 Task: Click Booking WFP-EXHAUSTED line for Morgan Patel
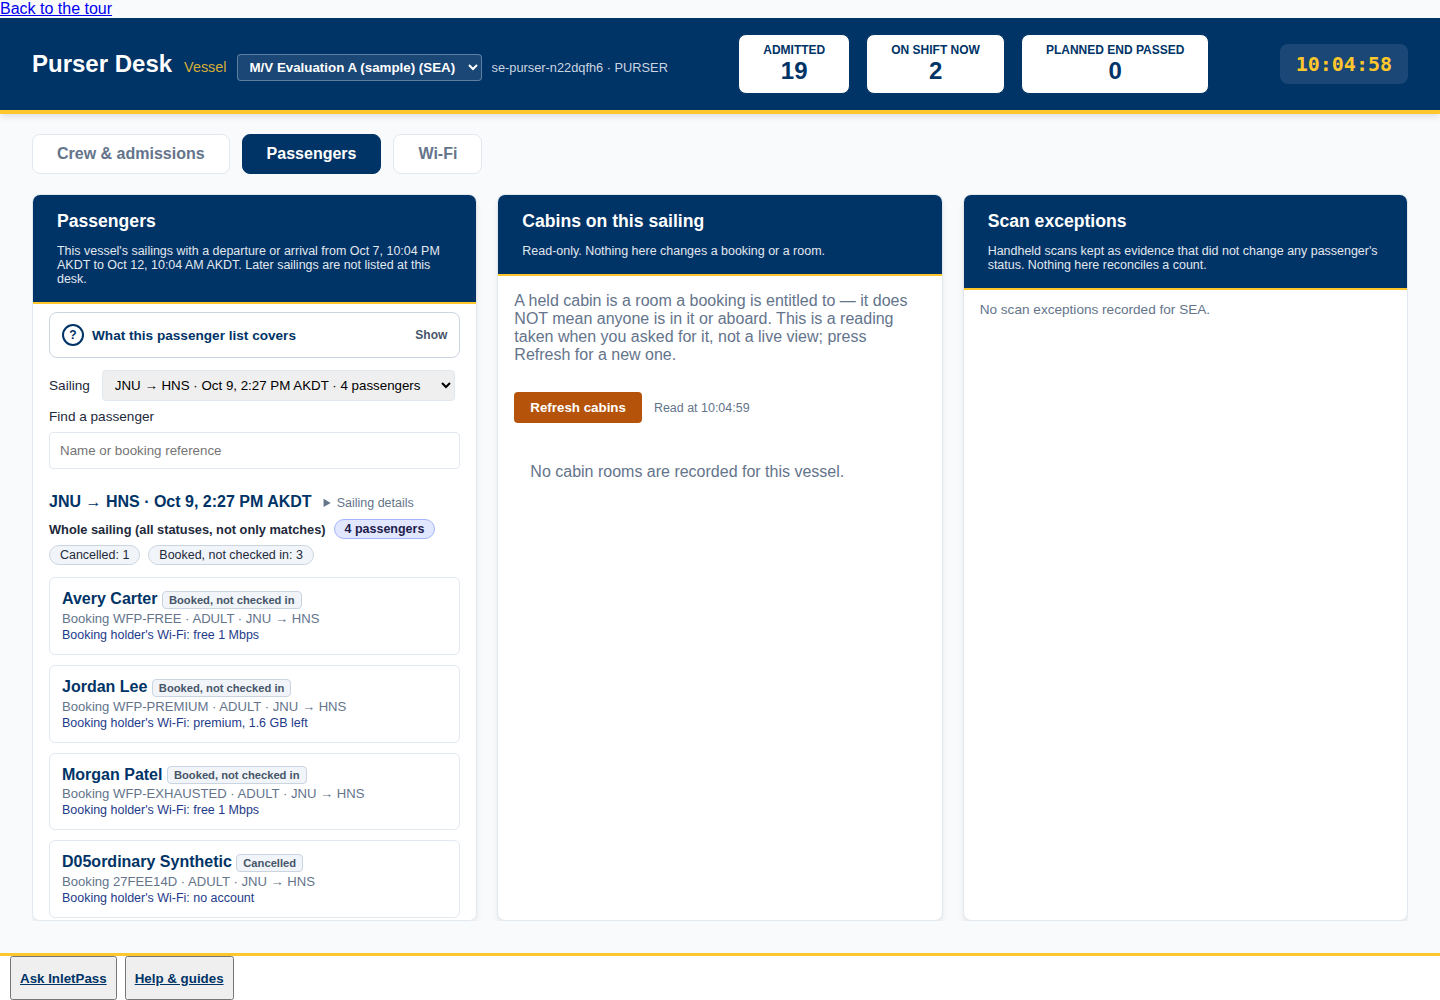[x=213, y=794]
